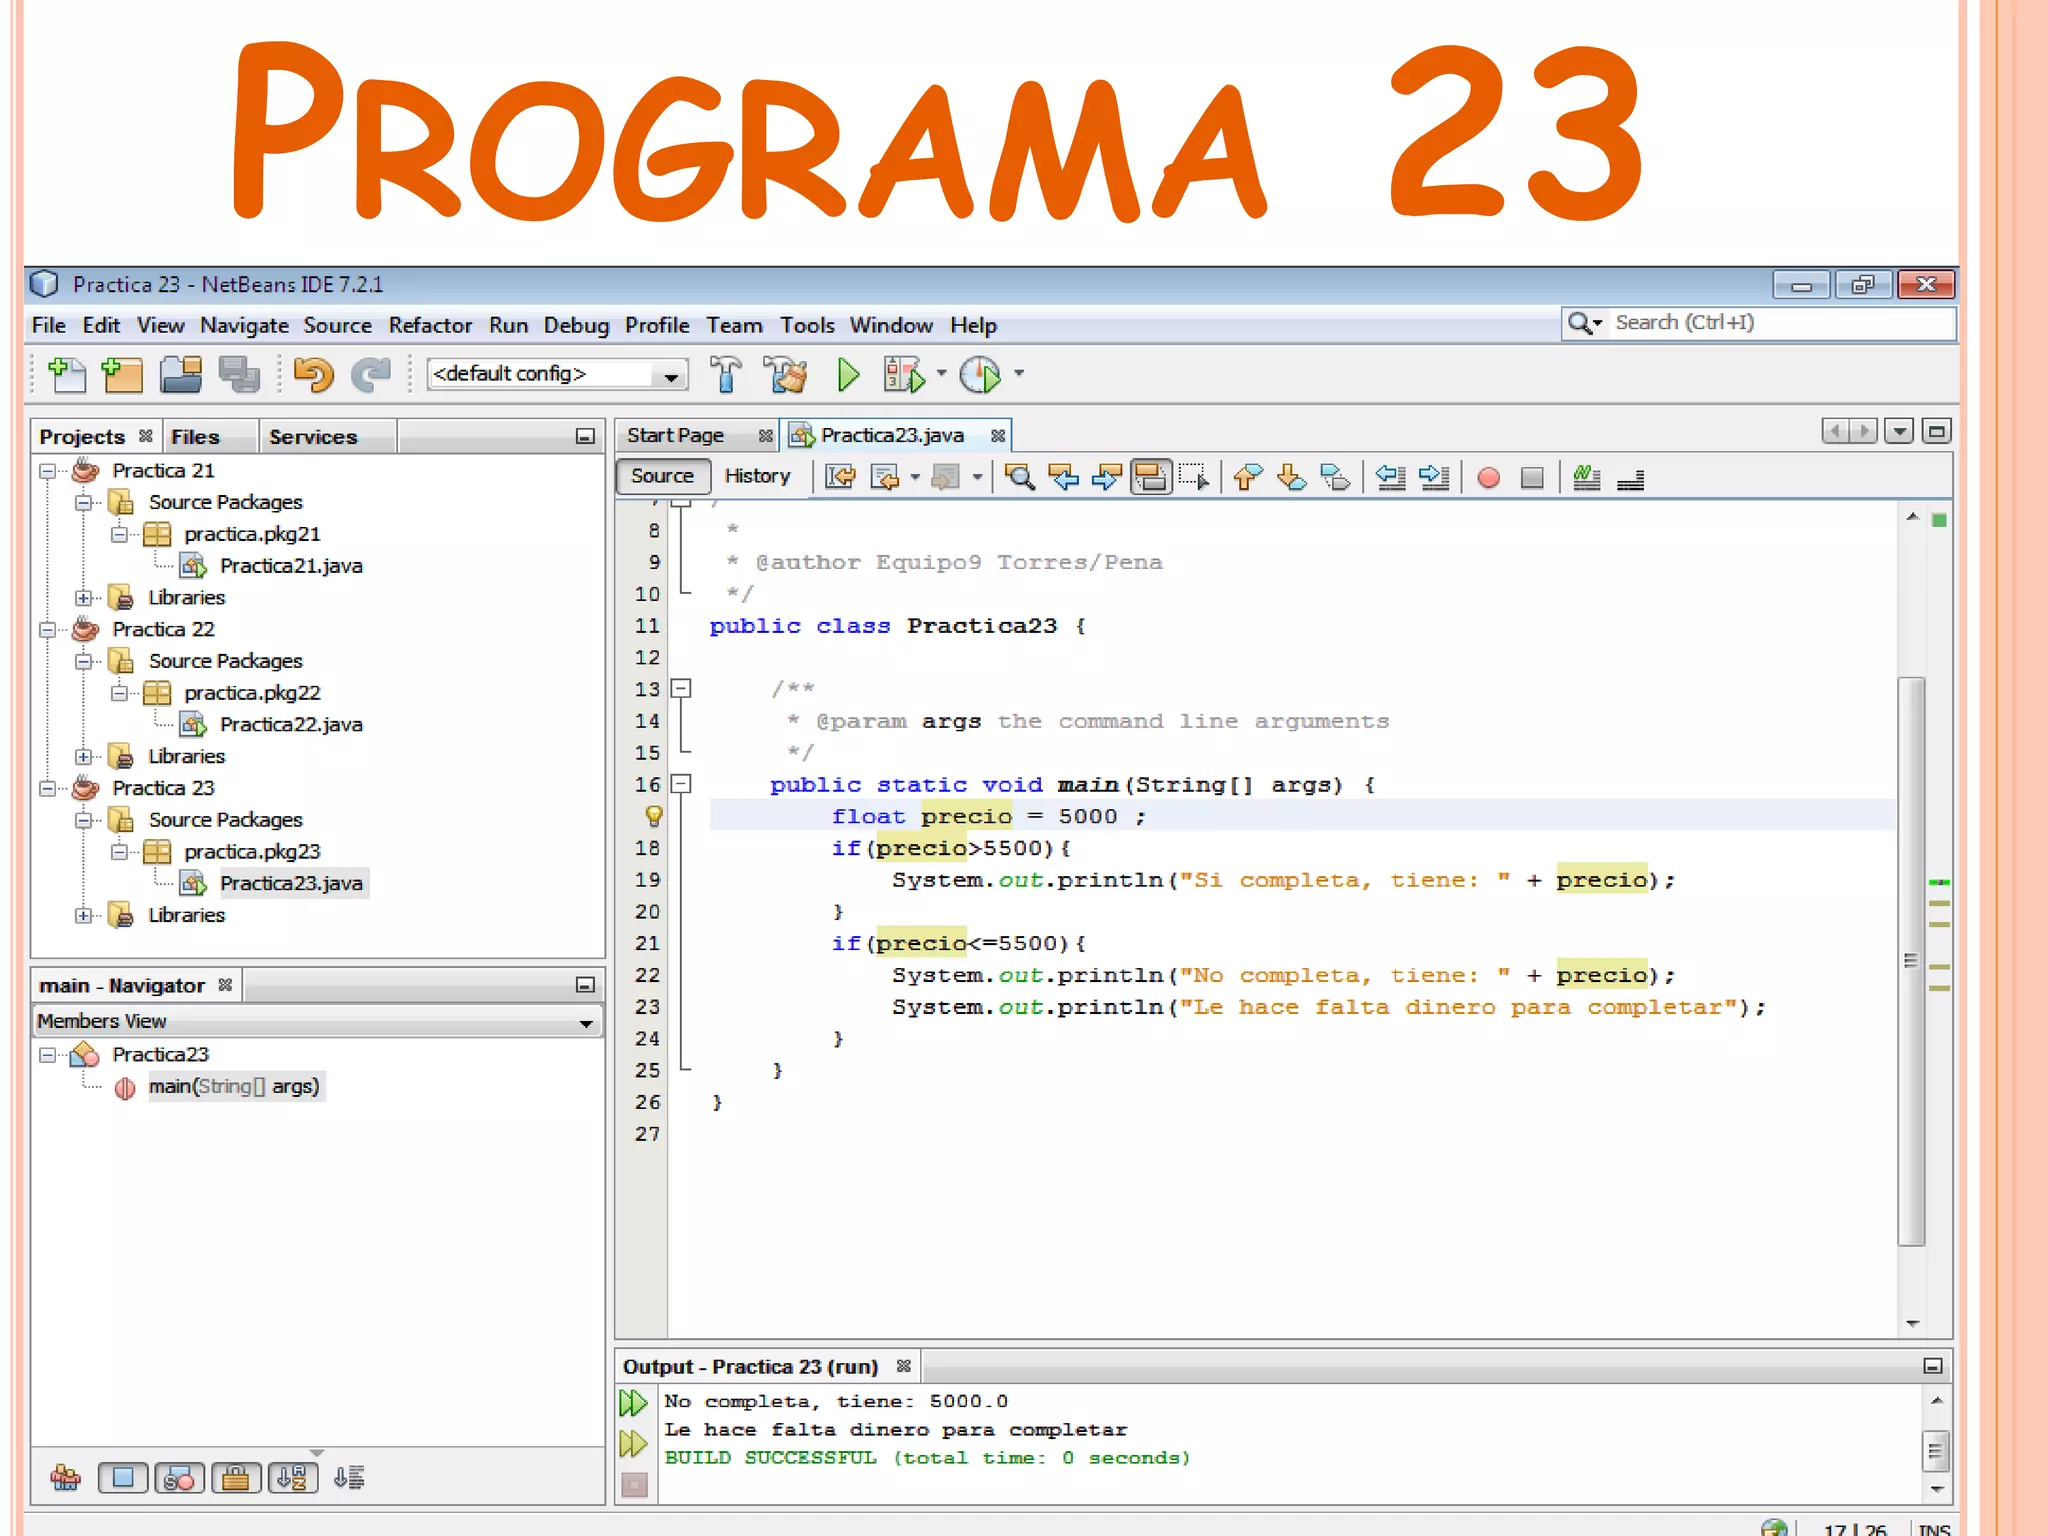Select main(String[] args) in Navigator
Image resolution: width=2048 pixels, height=1536 pixels.
[234, 1087]
